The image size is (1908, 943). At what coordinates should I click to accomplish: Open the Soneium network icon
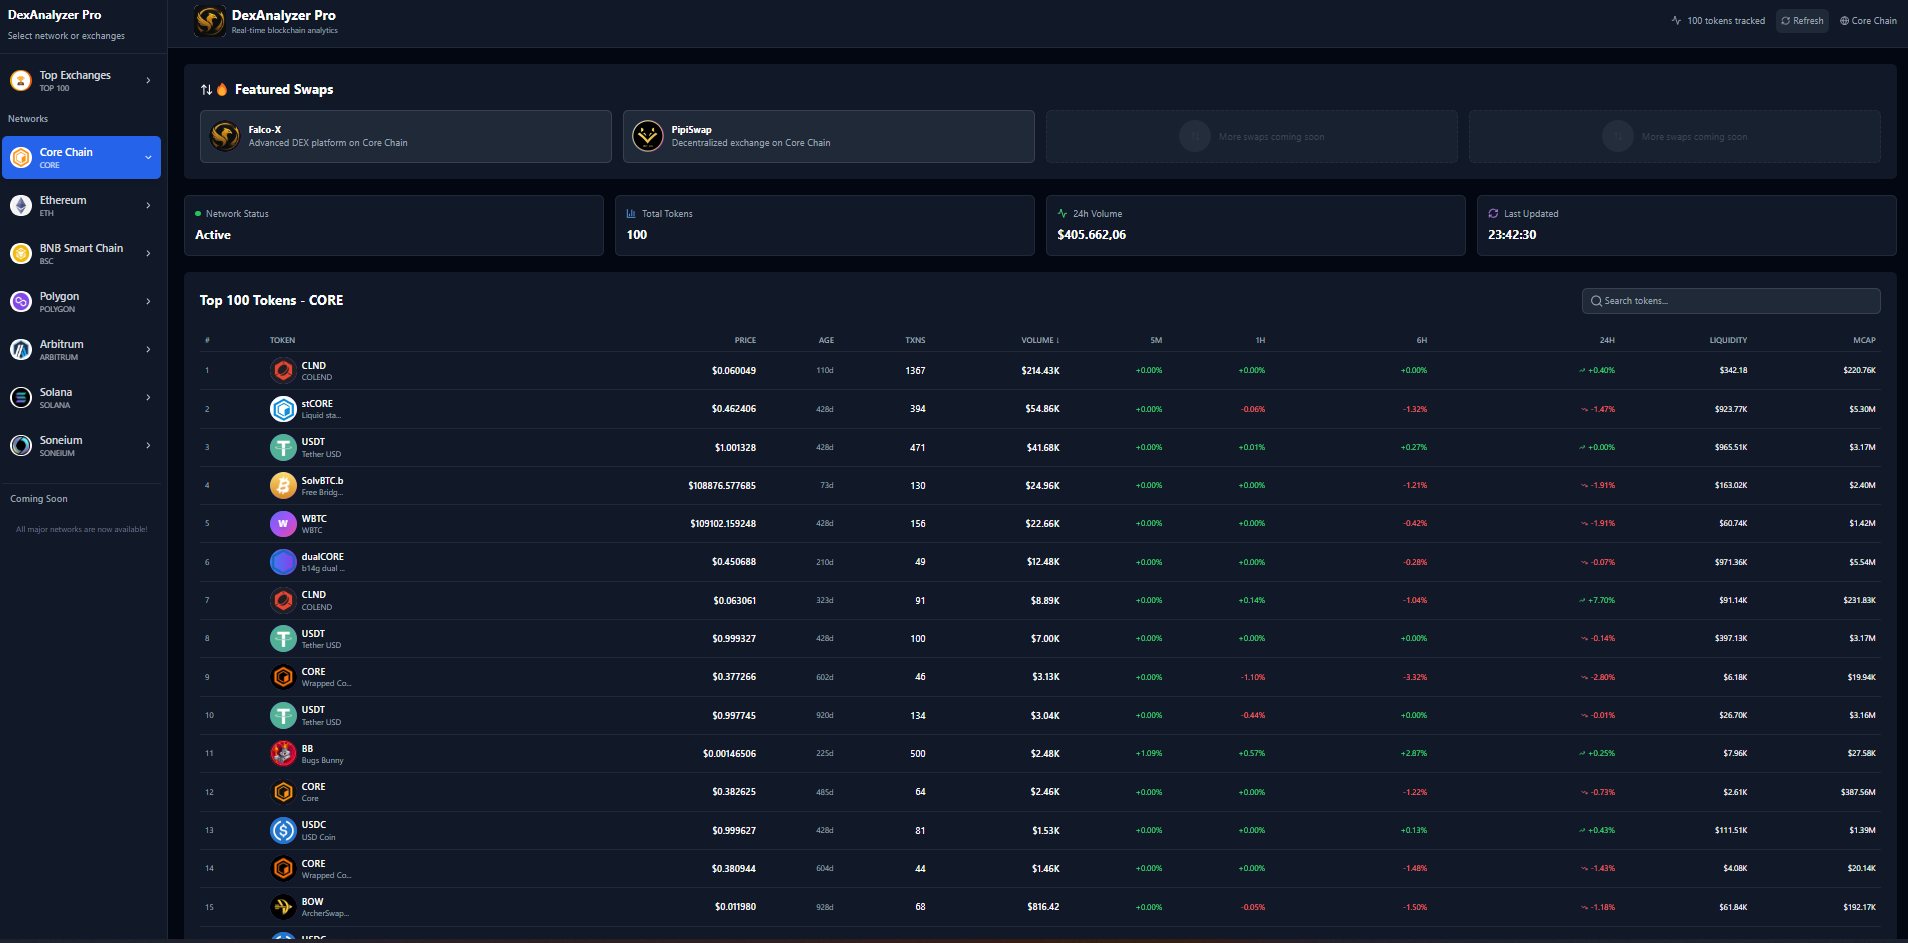(x=21, y=445)
